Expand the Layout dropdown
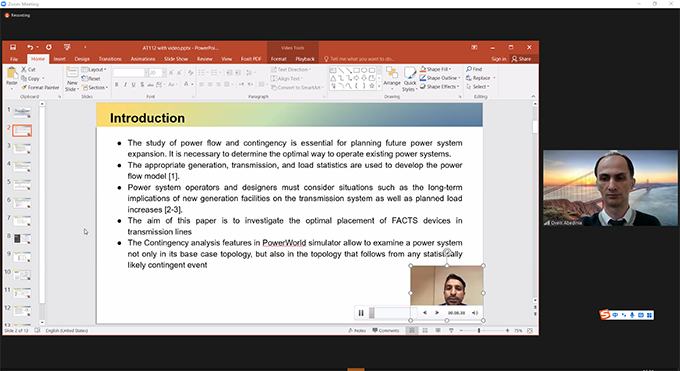680x371 pixels. (94, 69)
